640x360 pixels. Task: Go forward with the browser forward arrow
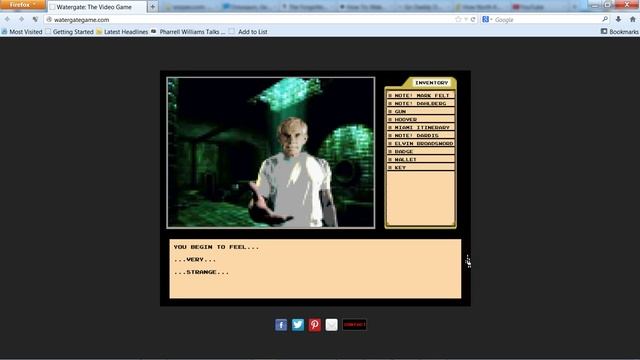(21, 19)
